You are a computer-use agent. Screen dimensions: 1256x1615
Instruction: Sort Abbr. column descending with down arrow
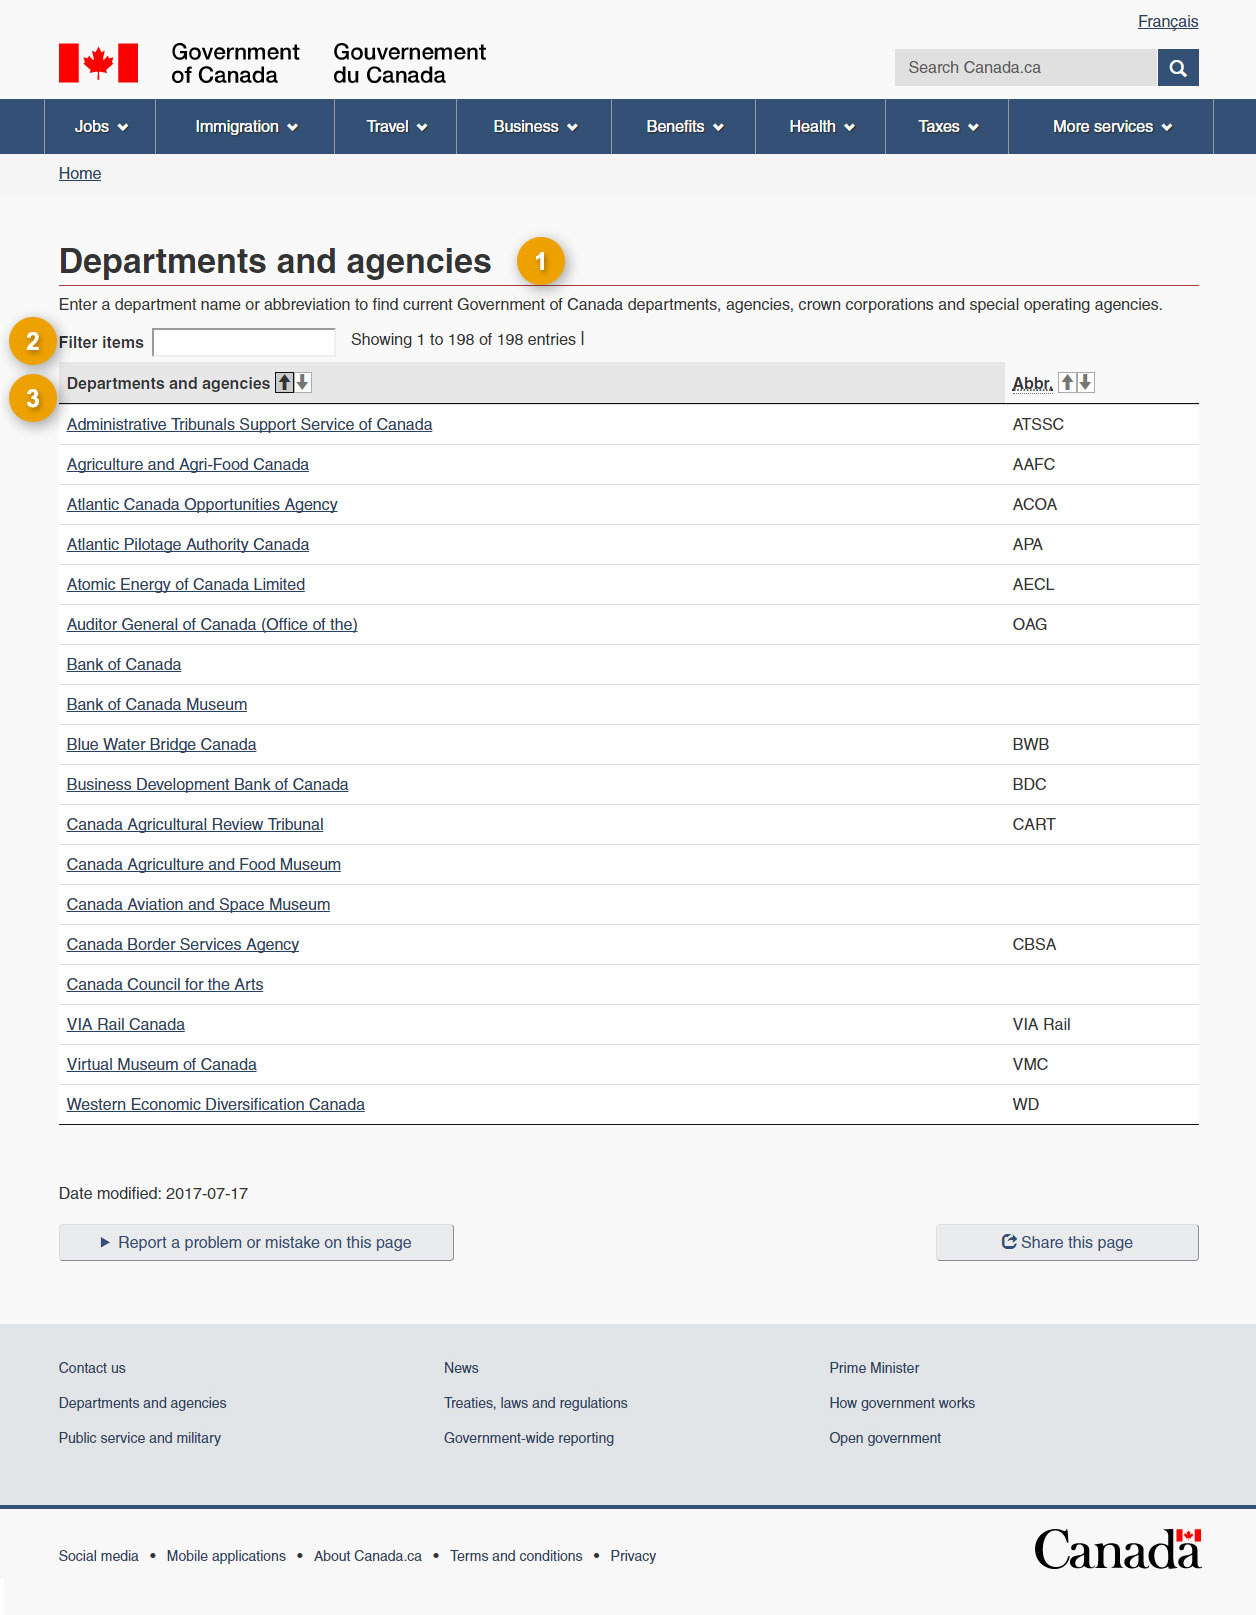1085,383
